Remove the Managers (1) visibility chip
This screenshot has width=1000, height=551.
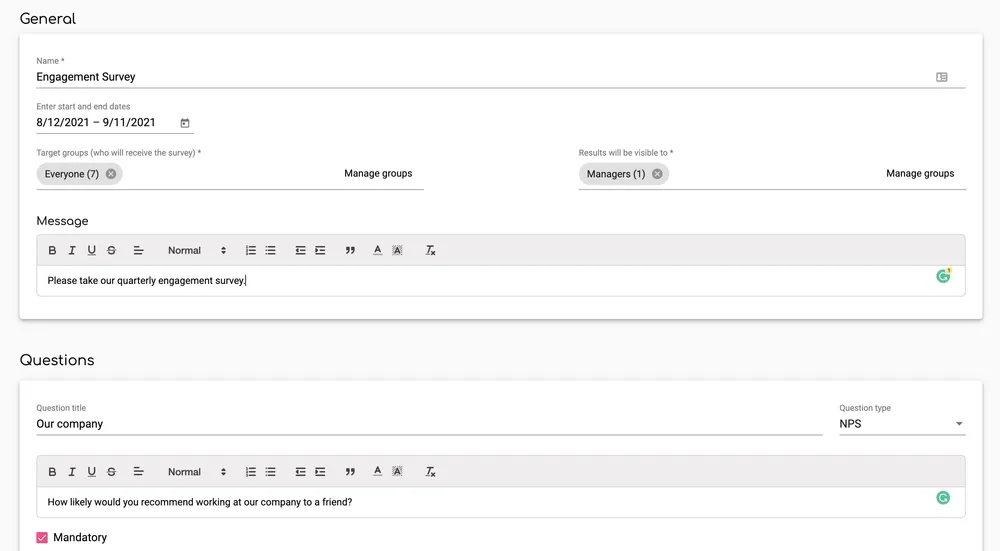coord(657,174)
